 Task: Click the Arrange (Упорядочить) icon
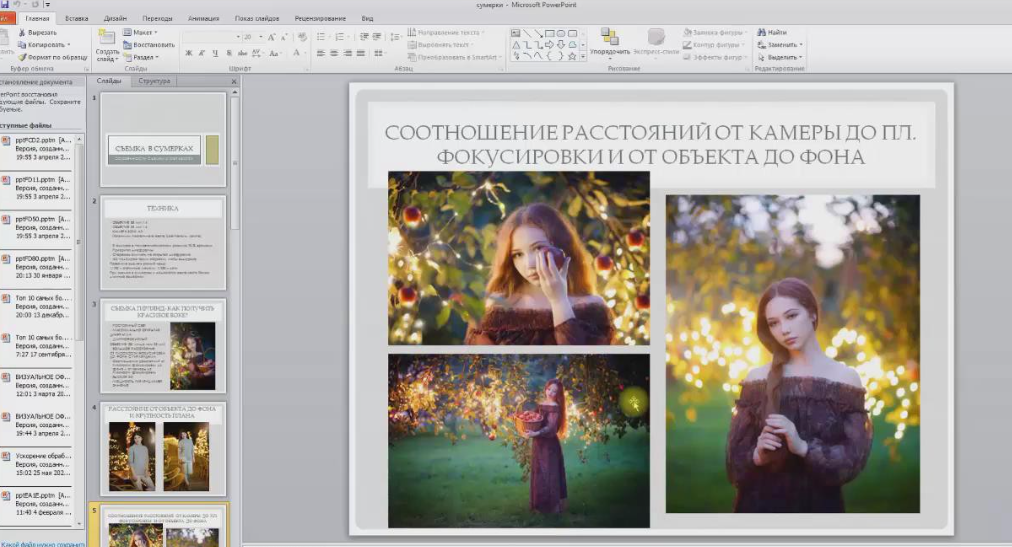point(609,38)
